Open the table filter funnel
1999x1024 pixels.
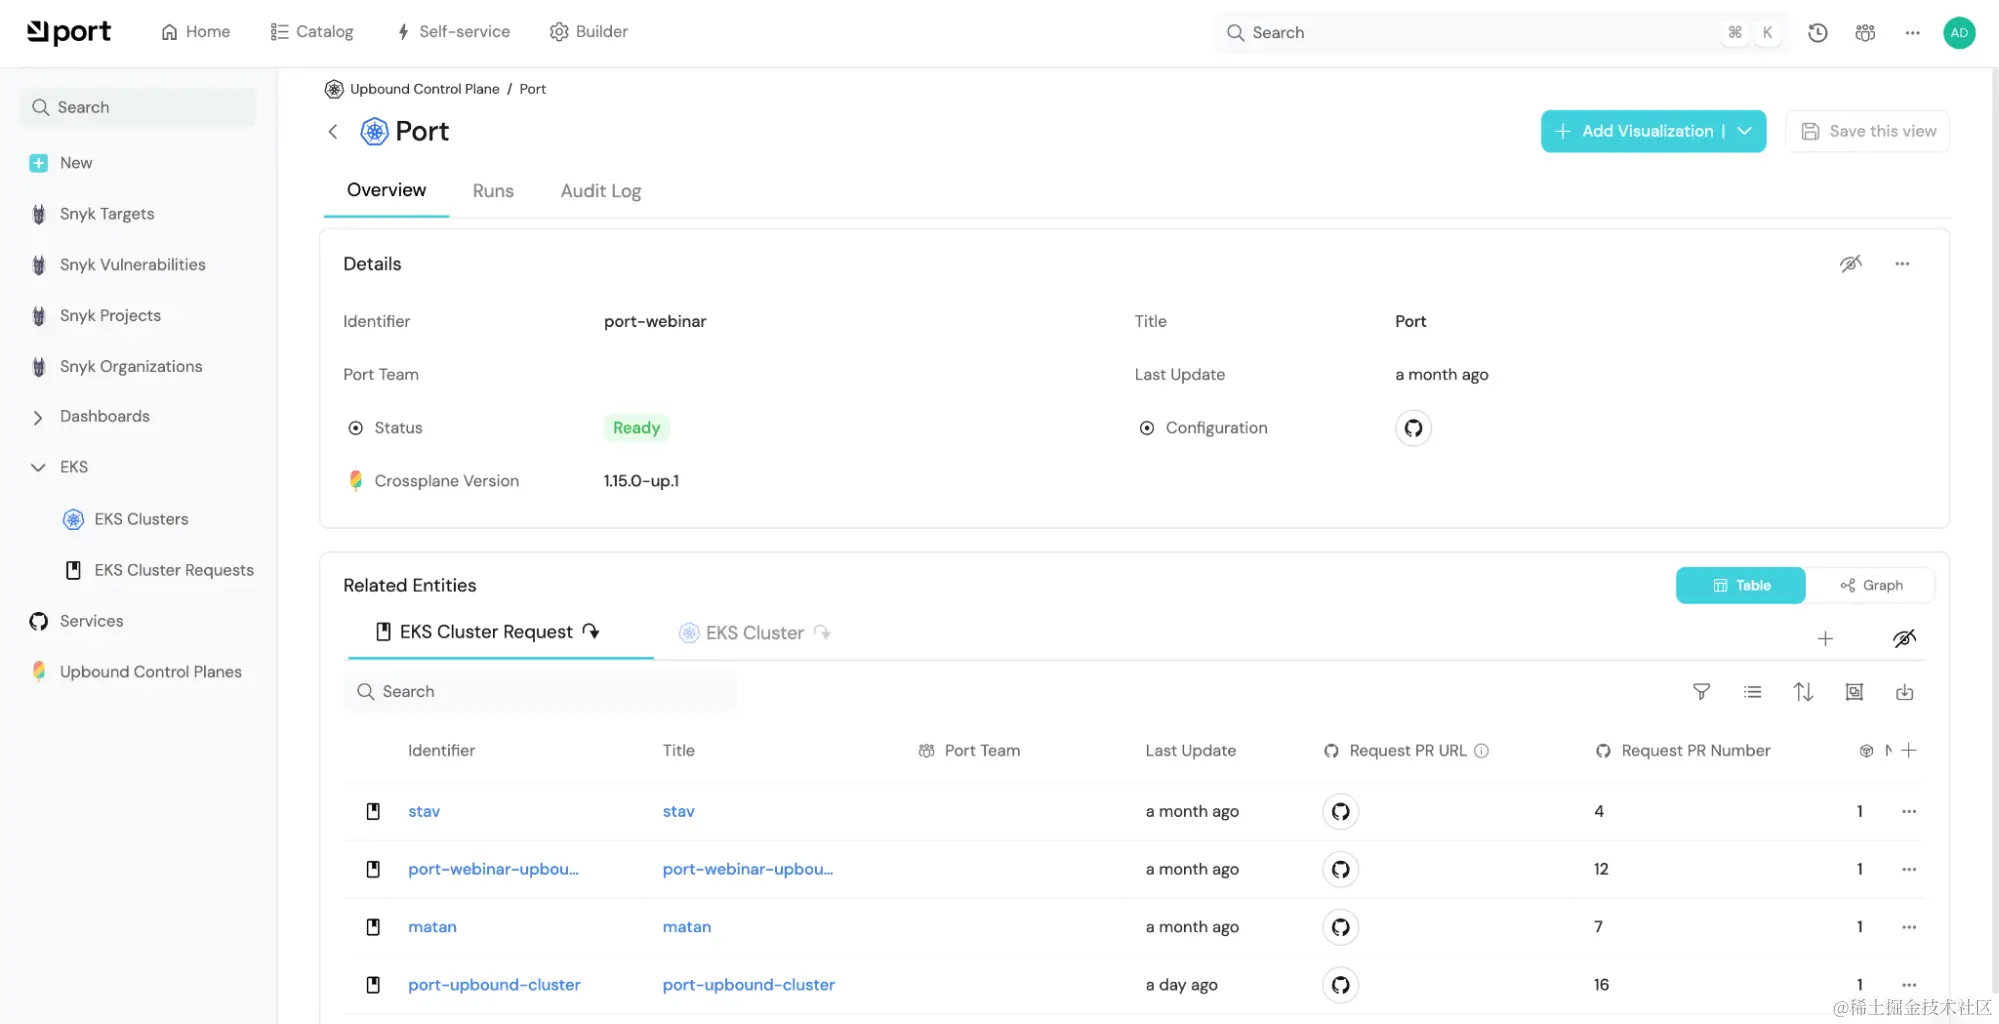click(x=1701, y=691)
